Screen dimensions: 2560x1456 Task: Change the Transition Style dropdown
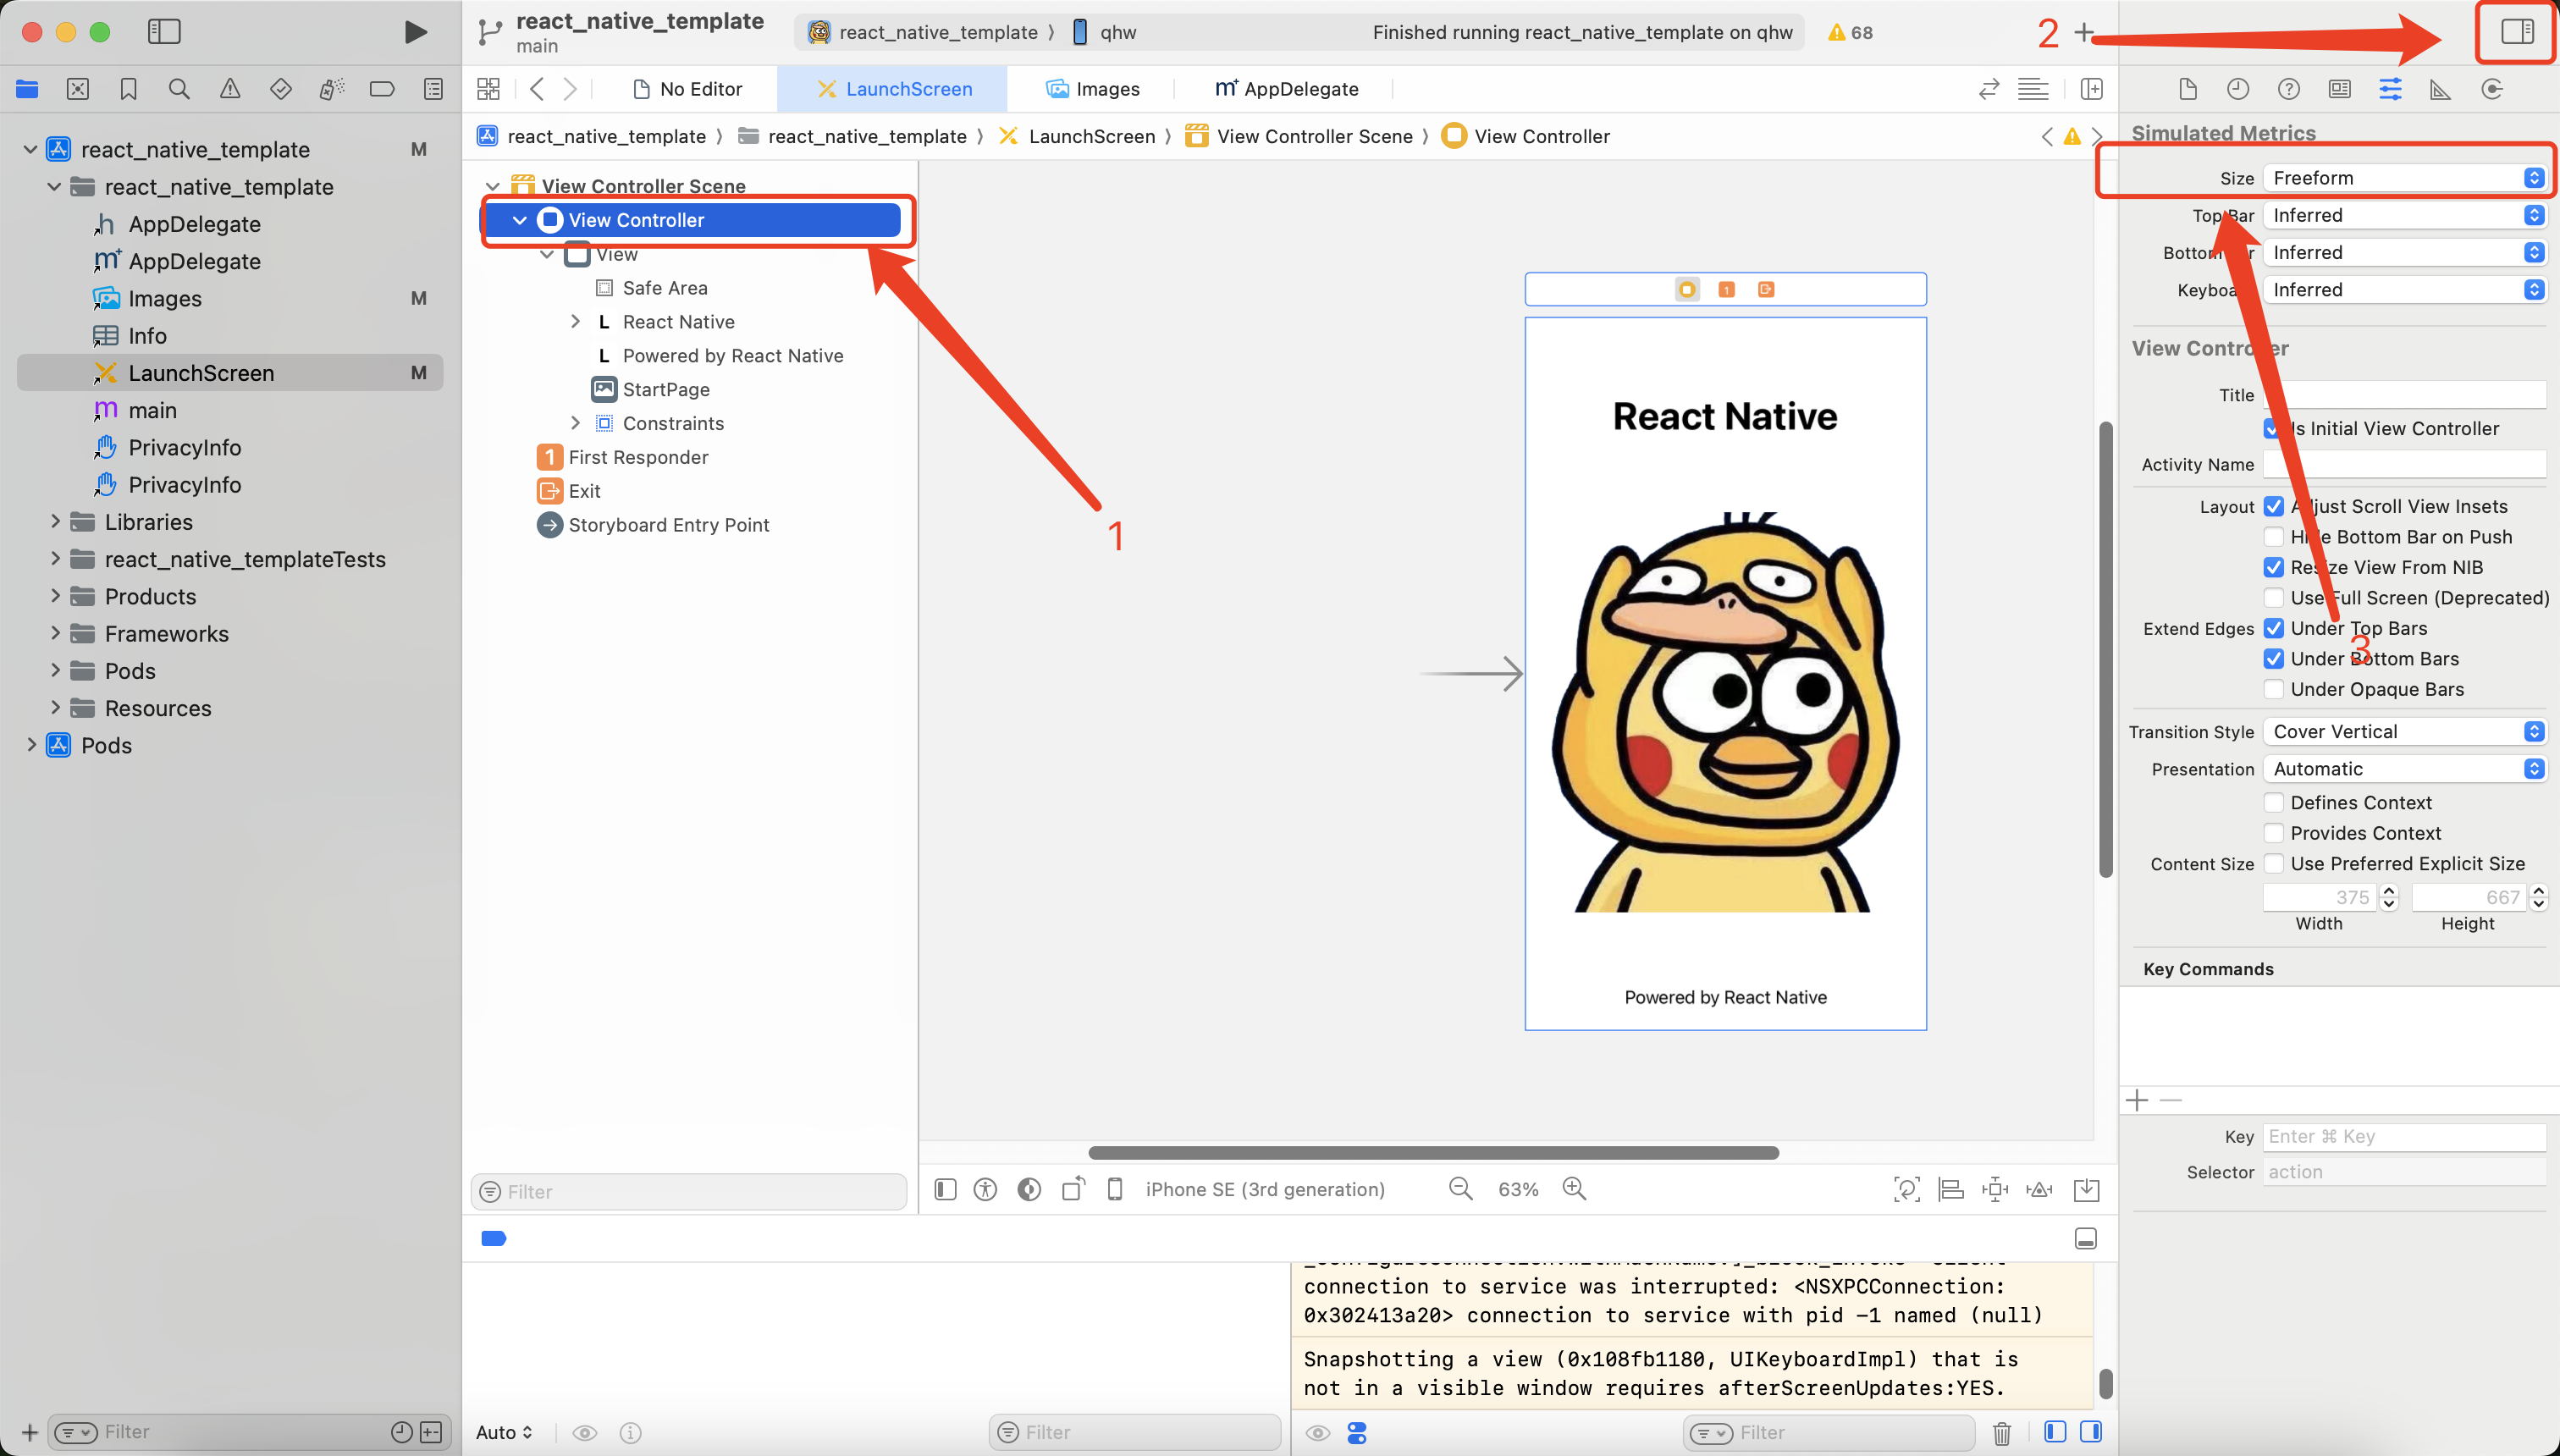click(2404, 731)
